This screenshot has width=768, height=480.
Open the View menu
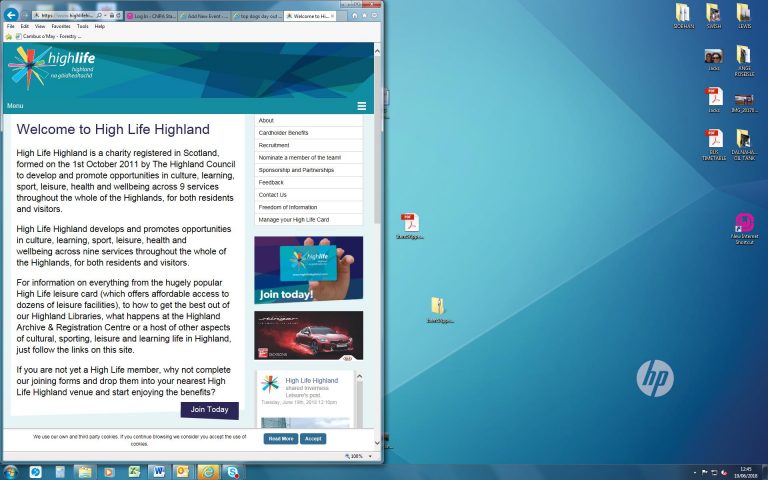[40, 26]
